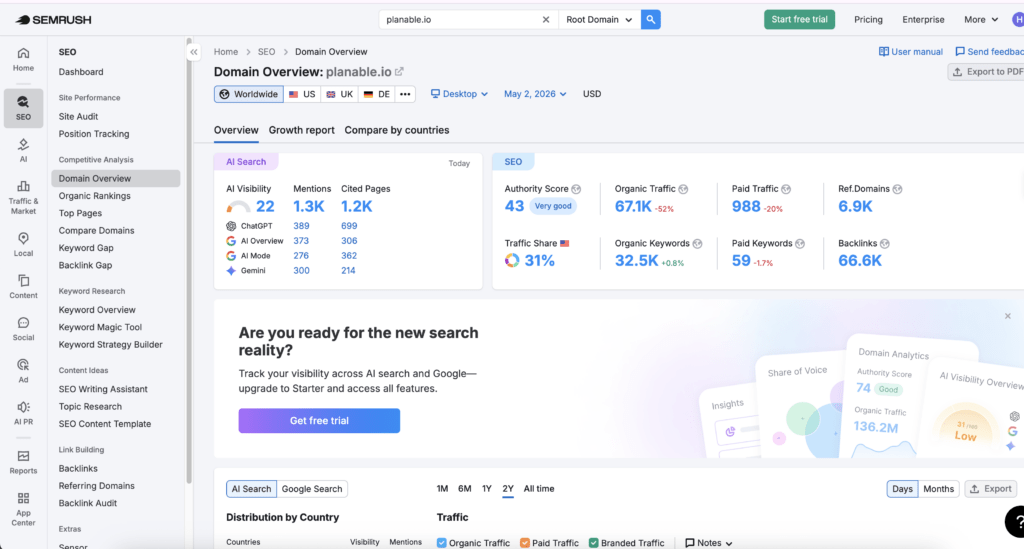Image resolution: width=1024 pixels, height=549 pixels.
Task: Select the All time range
Action: pyautogui.click(x=539, y=489)
